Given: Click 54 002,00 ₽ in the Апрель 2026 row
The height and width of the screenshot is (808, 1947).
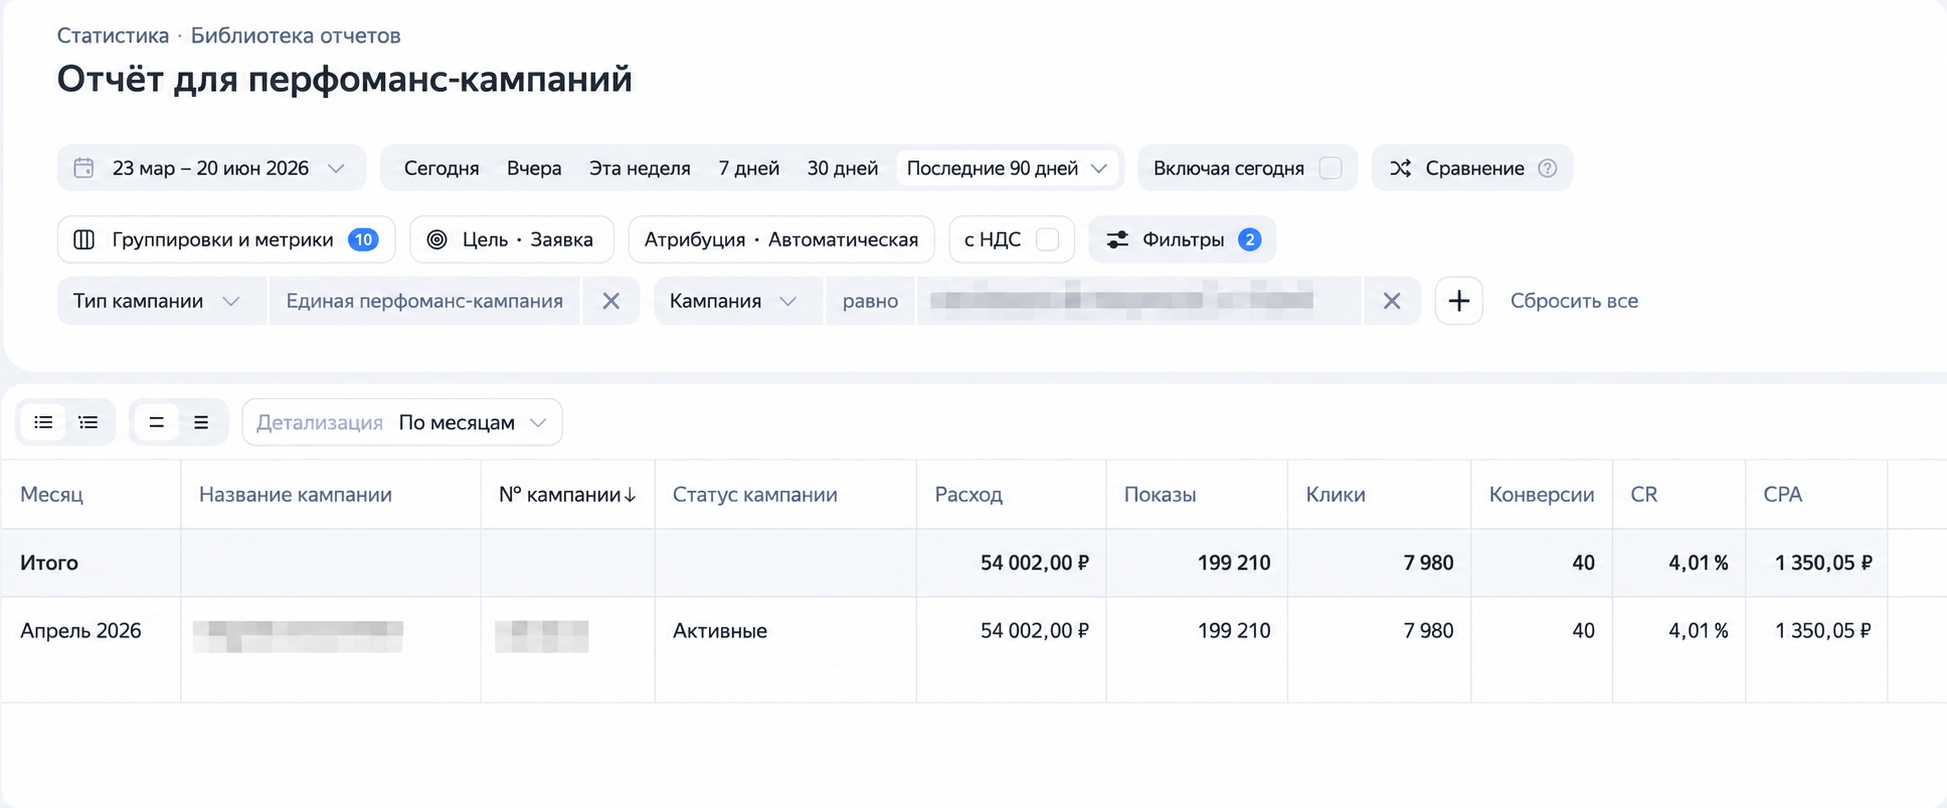Looking at the screenshot, I should pyautogui.click(x=1034, y=631).
